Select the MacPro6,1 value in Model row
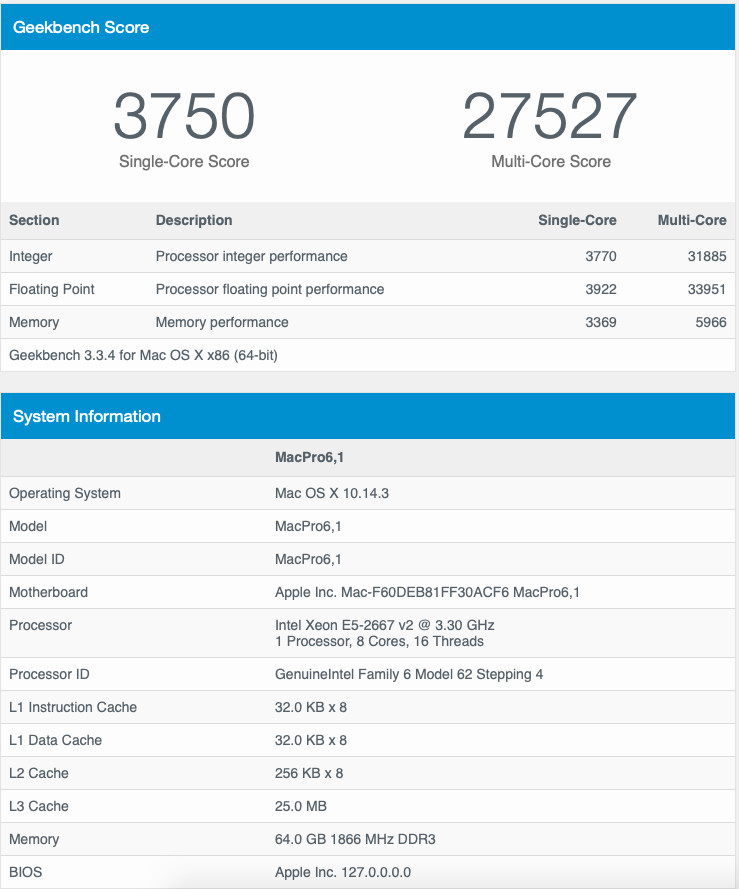Screen dimensions: 739x889 pyautogui.click(x=308, y=526)
